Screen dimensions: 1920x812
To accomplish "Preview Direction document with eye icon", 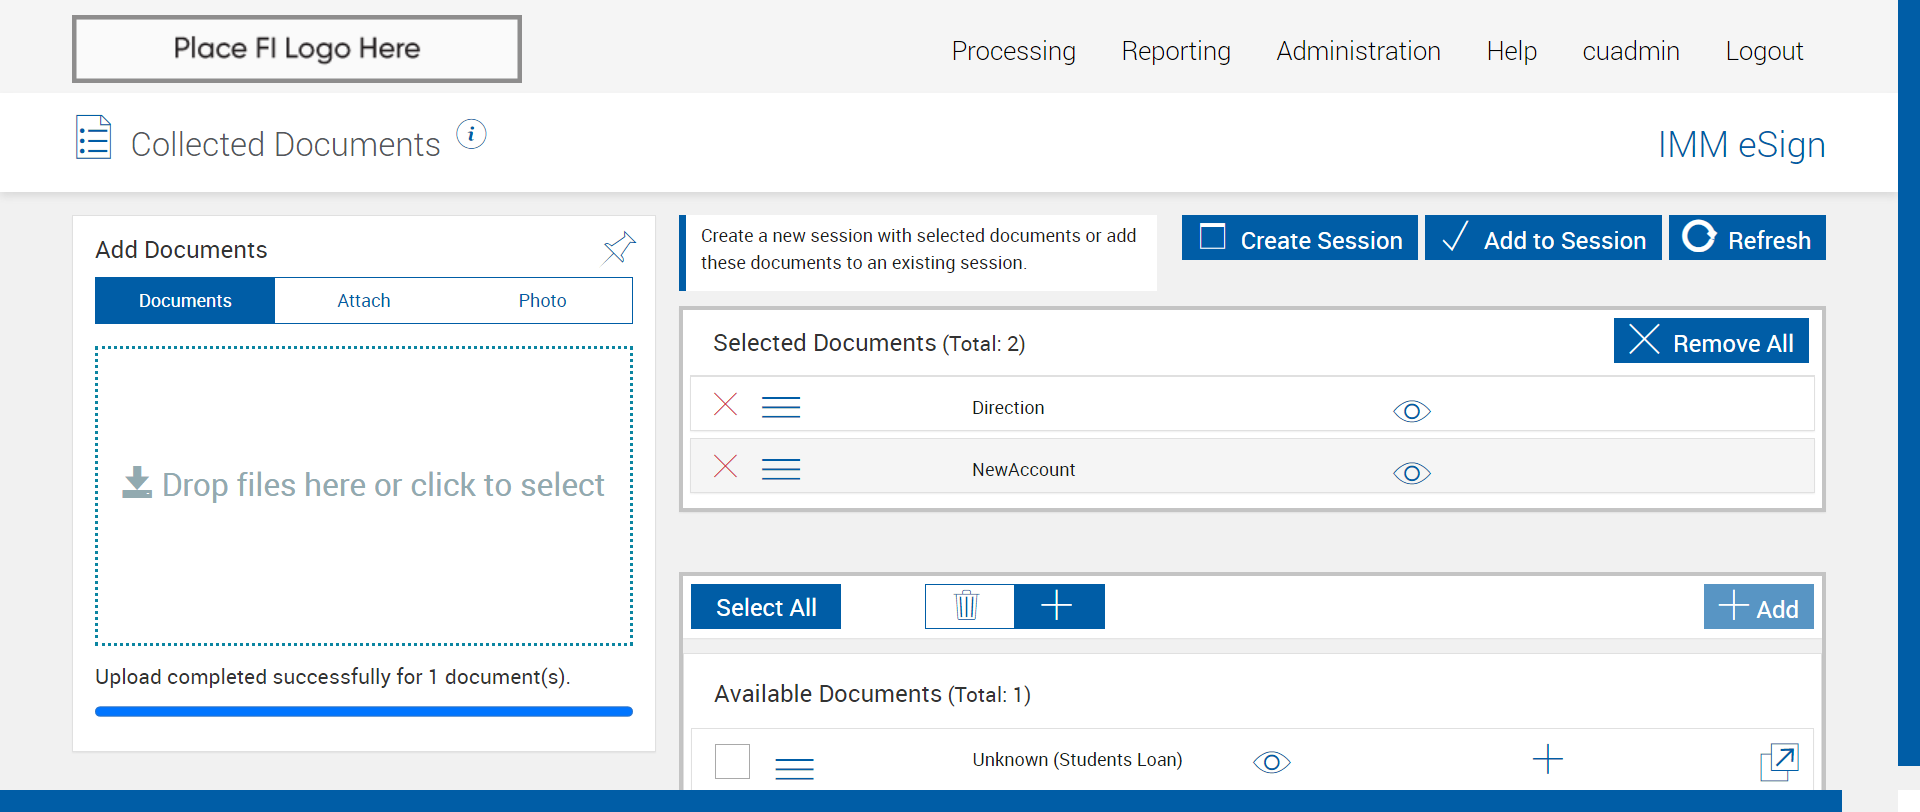I will (1411, 411).
